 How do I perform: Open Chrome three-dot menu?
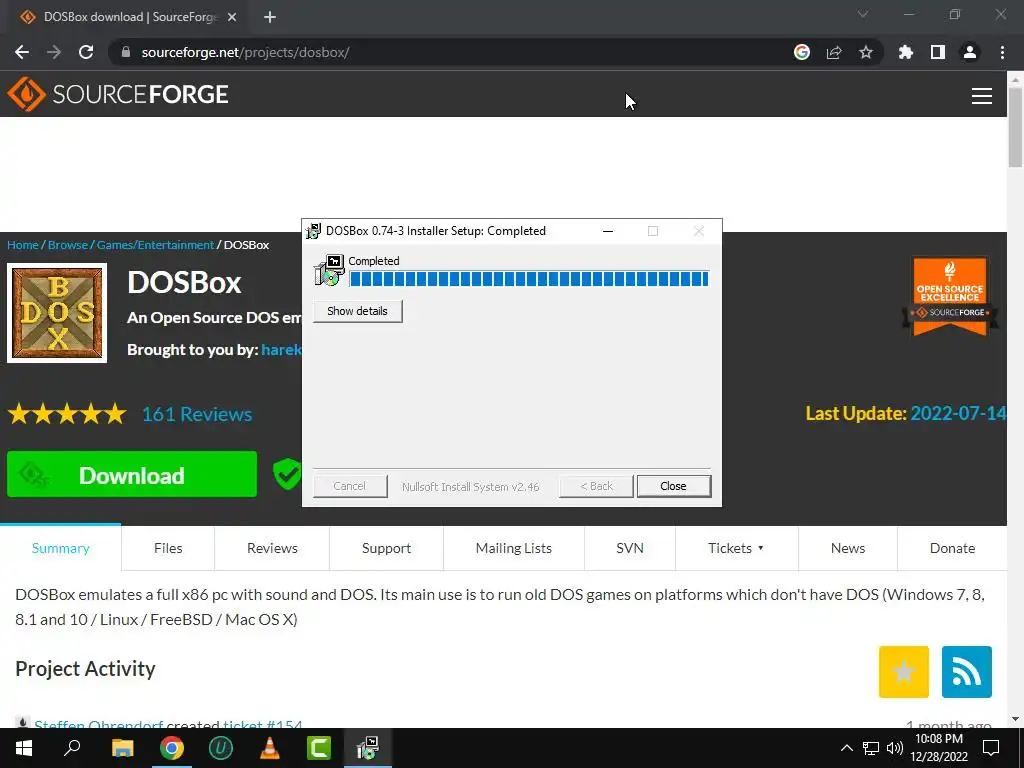[x=1002, y=52]
